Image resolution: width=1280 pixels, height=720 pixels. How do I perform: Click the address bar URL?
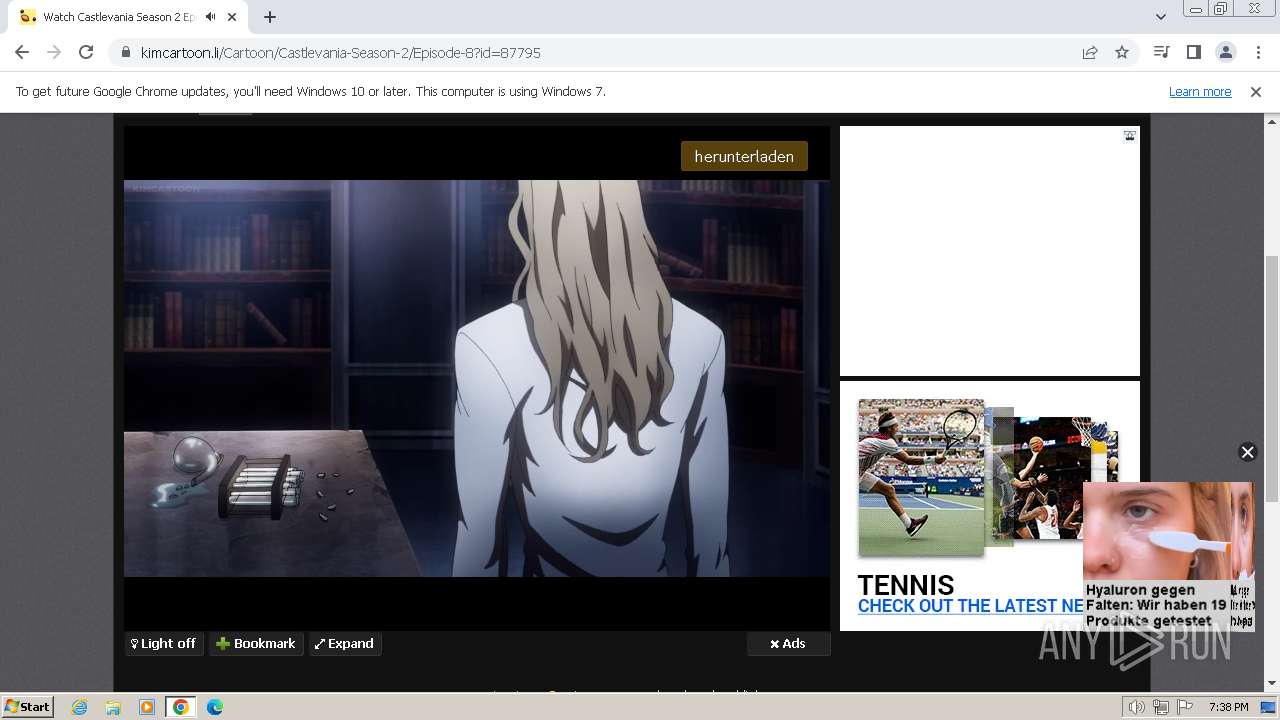point(340,52)
